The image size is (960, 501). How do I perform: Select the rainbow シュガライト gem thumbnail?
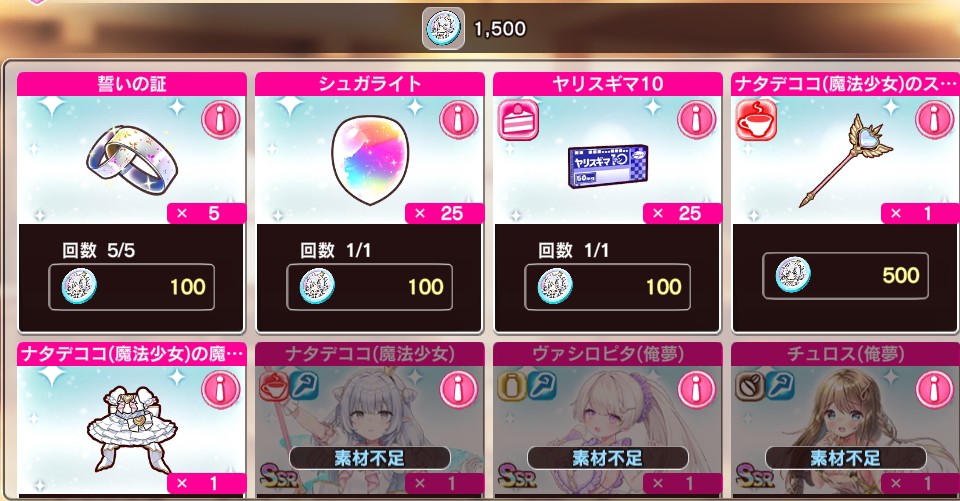370,160
